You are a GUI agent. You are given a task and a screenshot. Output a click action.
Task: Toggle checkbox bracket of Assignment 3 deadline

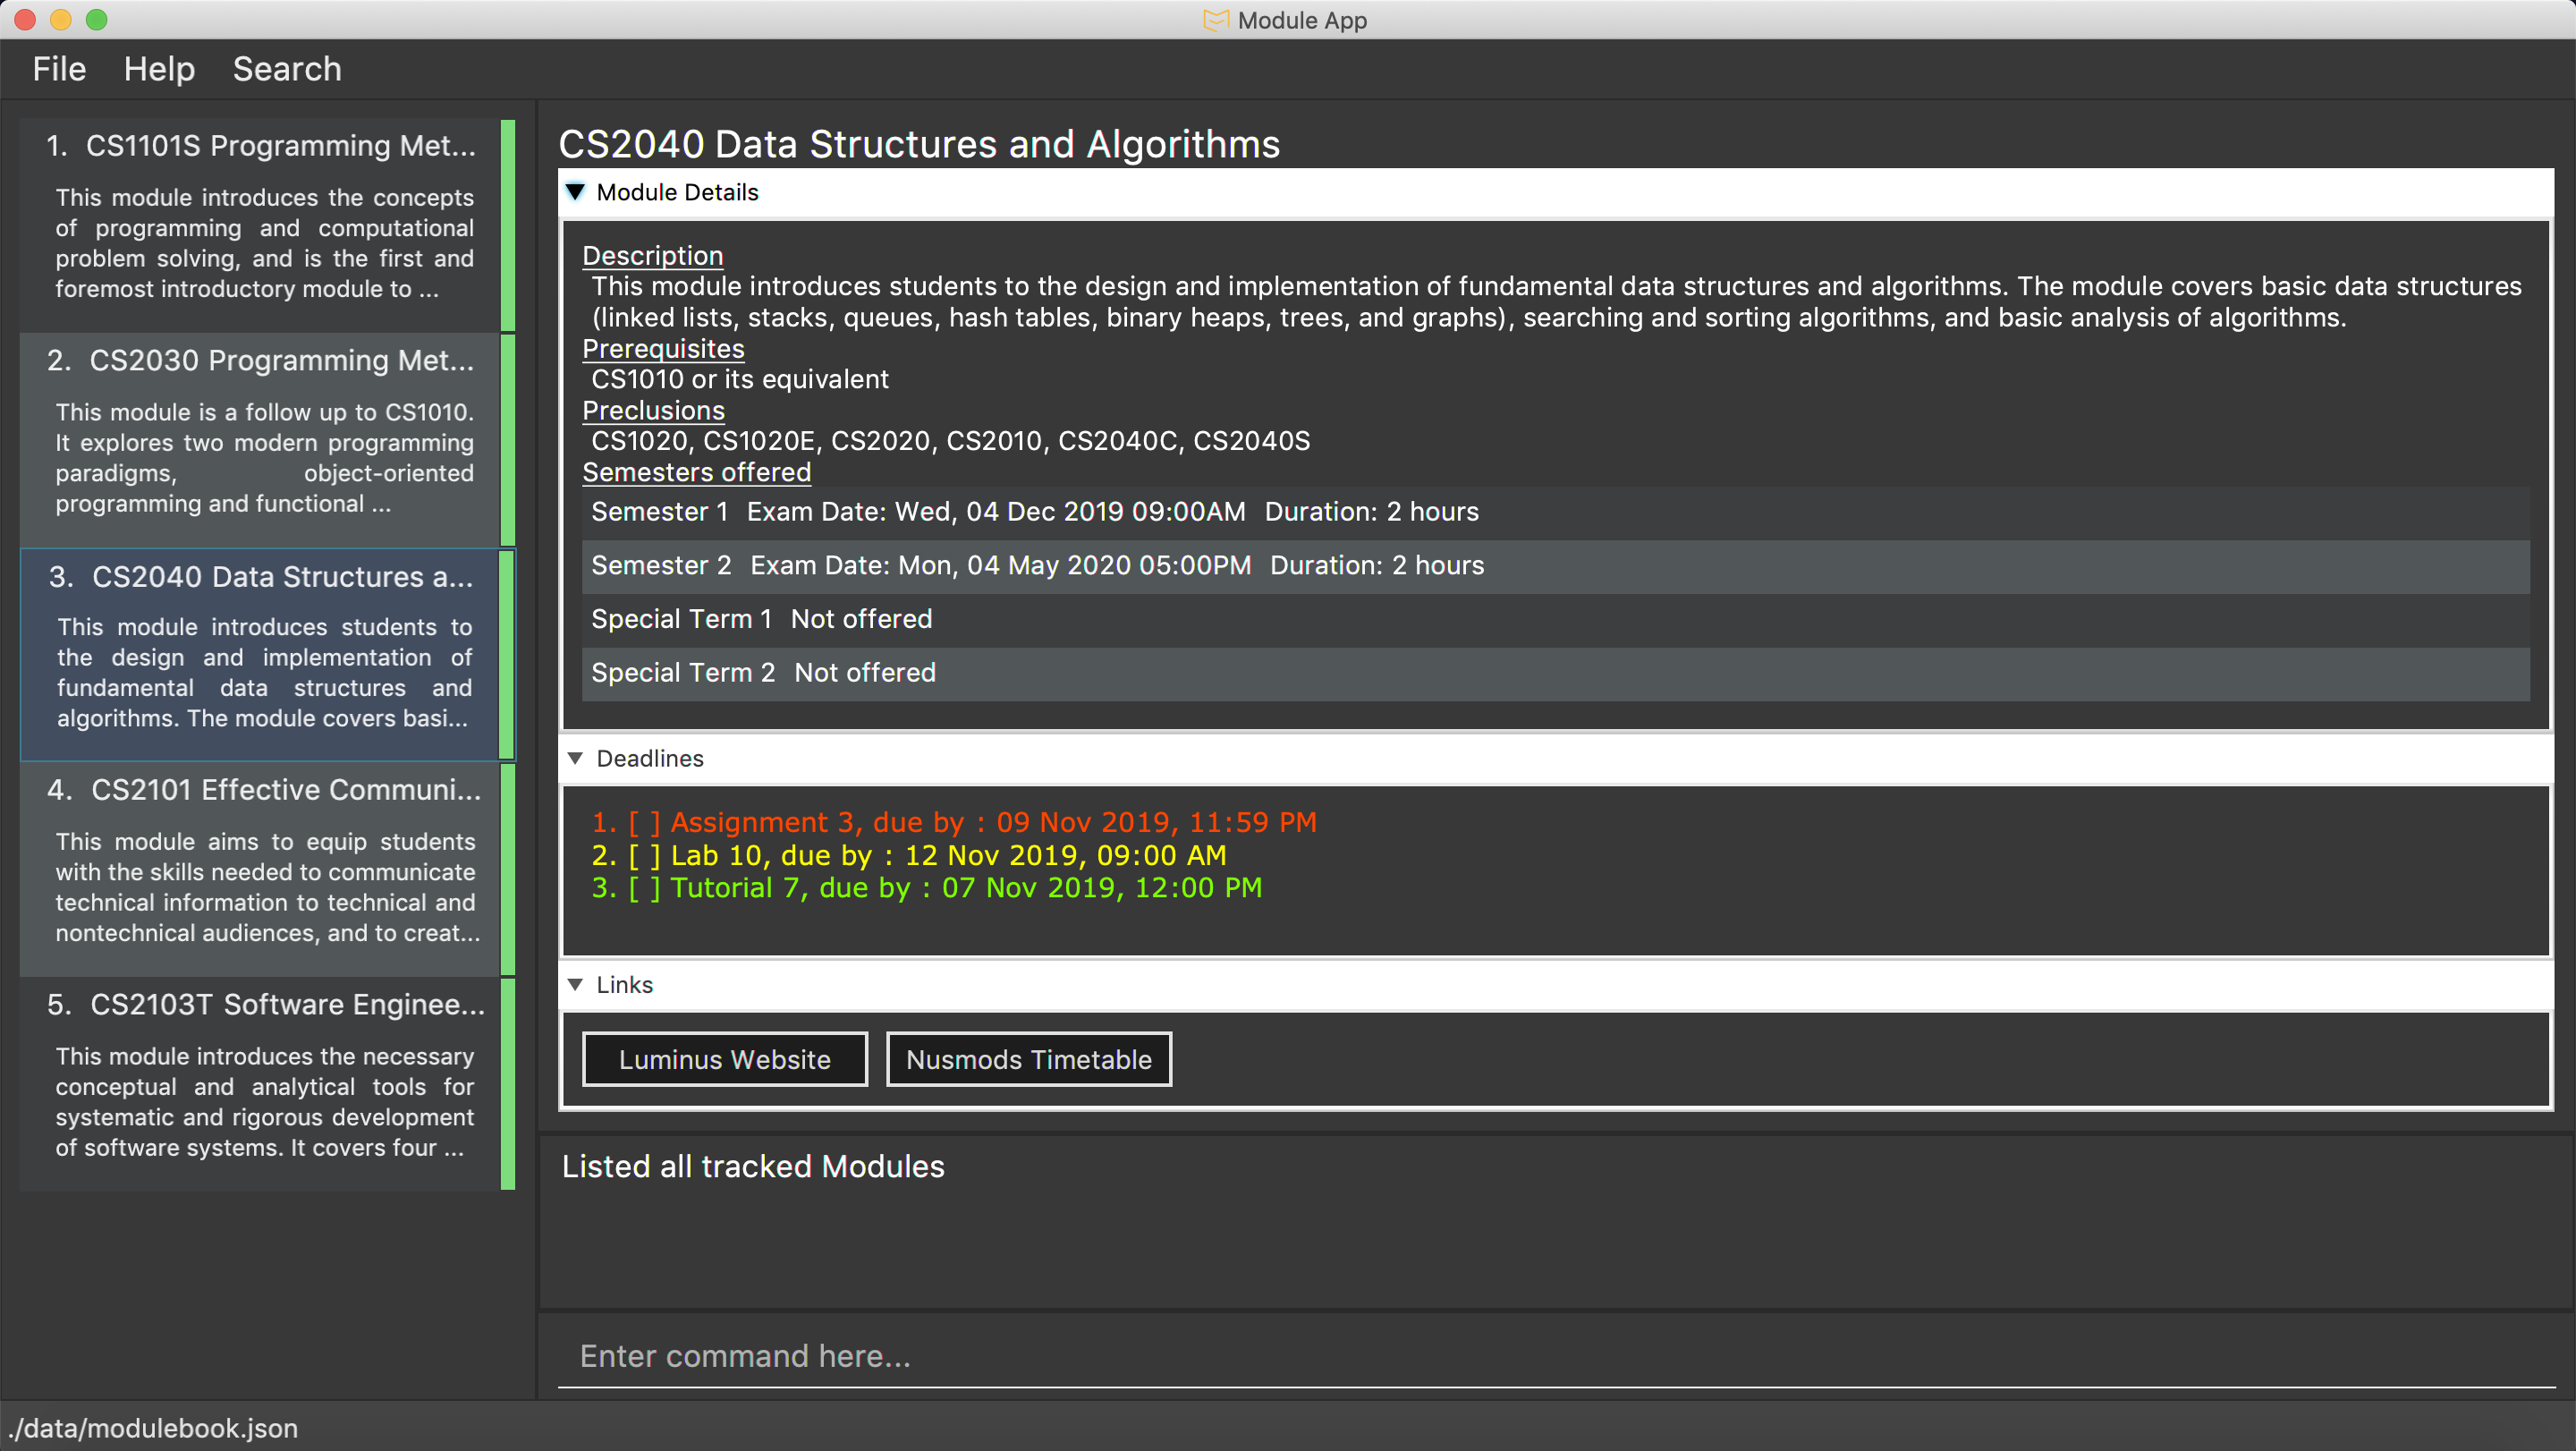tap(643, 822)
